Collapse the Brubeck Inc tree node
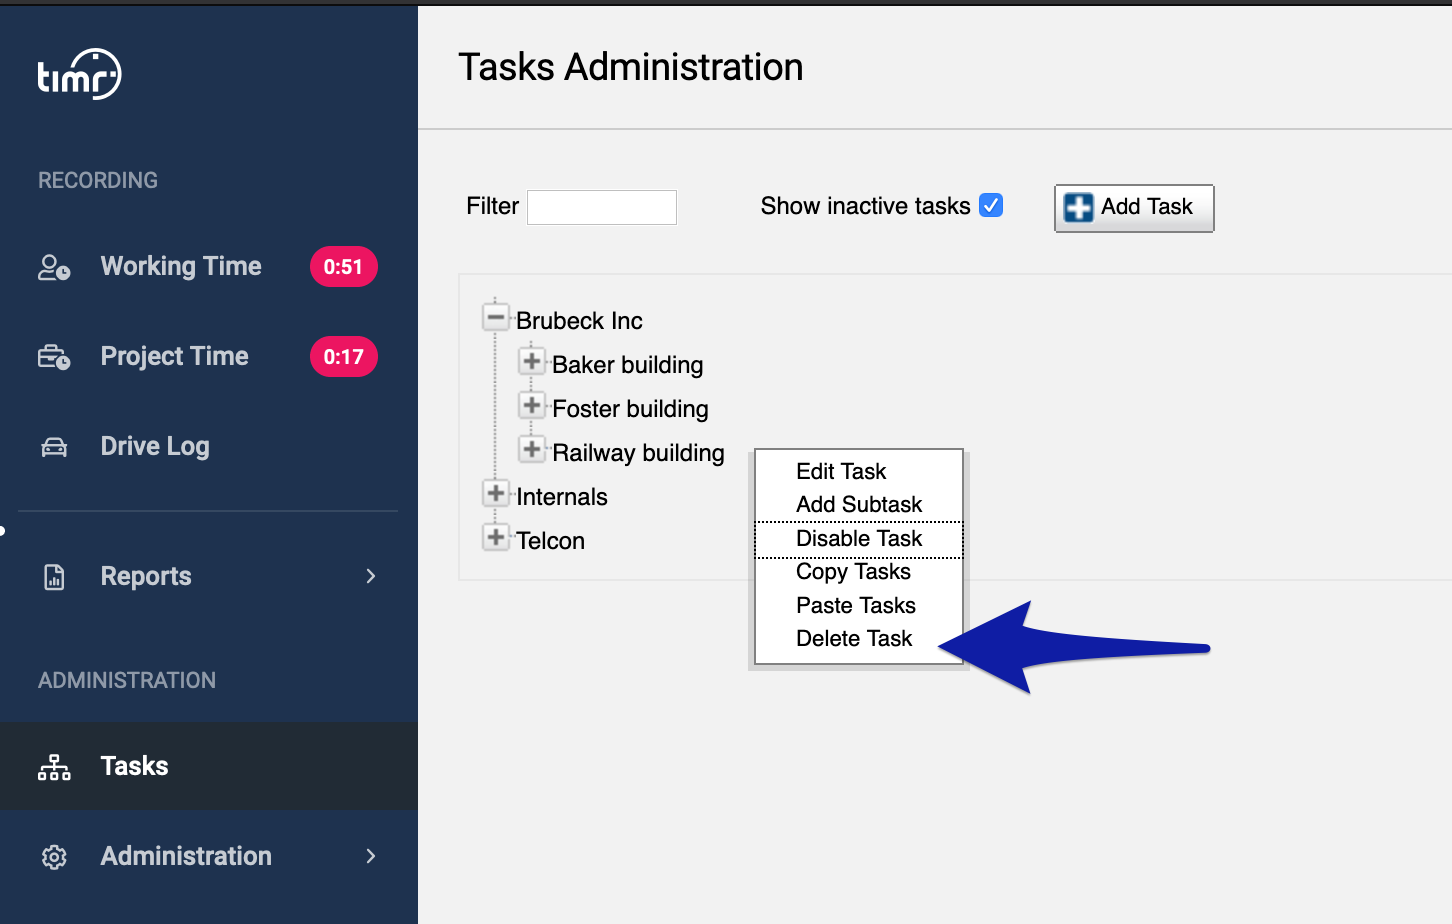 pyautogui.click(x=495, y=318)
